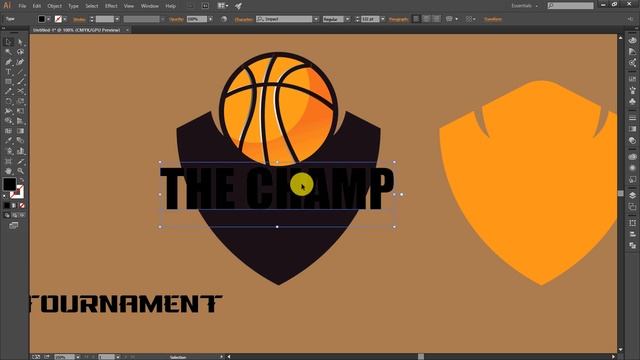
Task: Open the Essentials workspace switcher
Action: (525, 6)
